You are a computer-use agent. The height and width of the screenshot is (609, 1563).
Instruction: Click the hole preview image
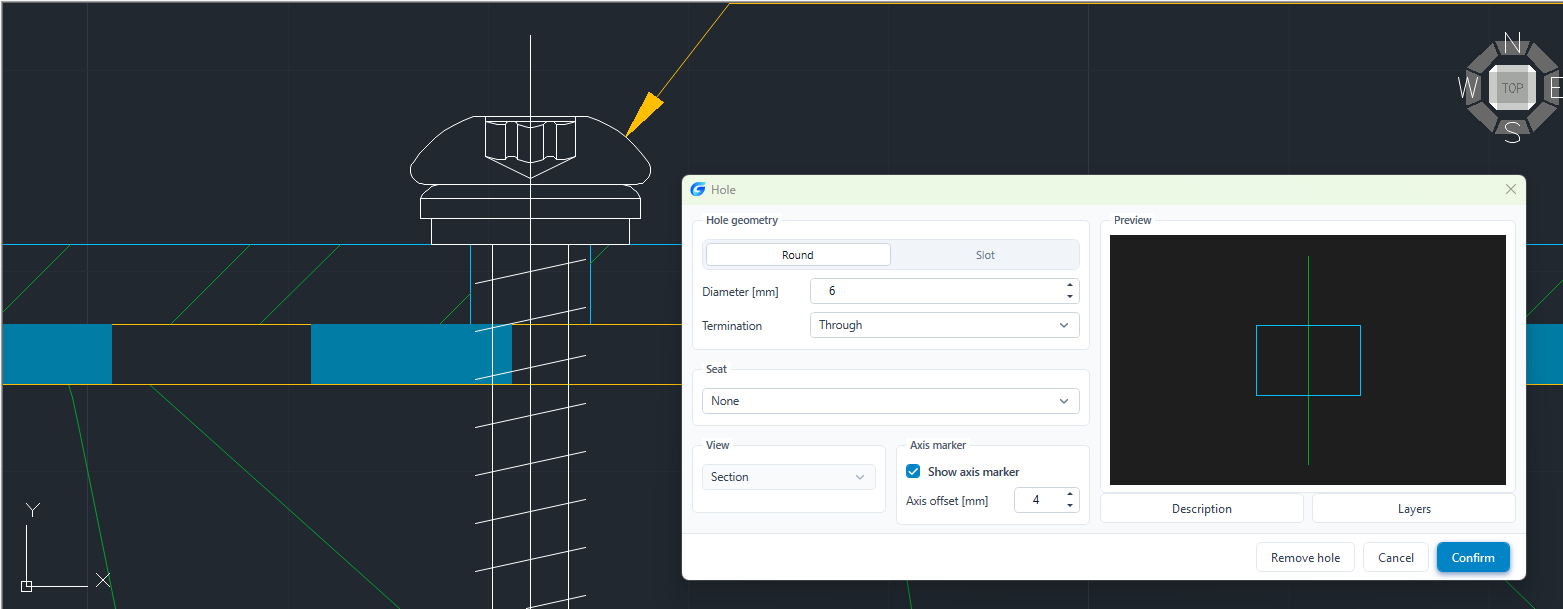tap(1308, 360)
